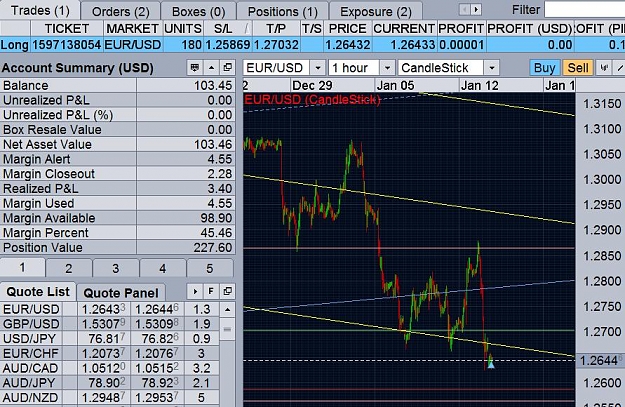The height and width of the screenshot is (407, 625).
Task: Click EUR/USD bid price in Quote List
Action: tap(103, 309)
